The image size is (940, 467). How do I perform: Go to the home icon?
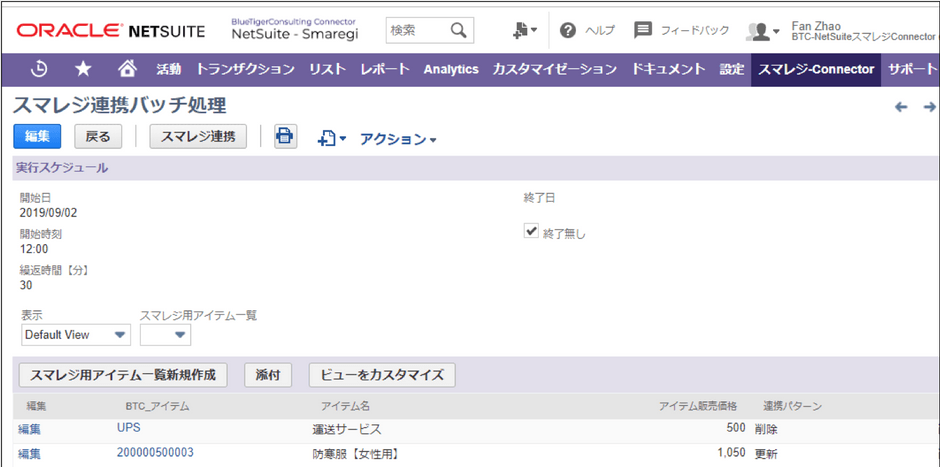tap(126, 70)
